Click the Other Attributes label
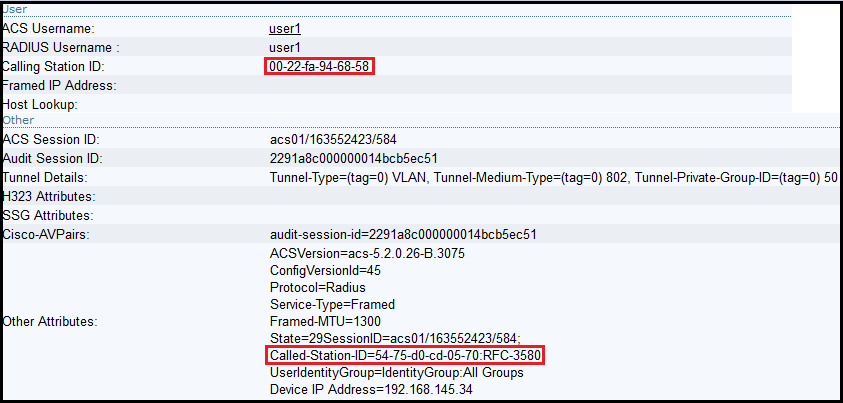Screen dimensions: 843x403 50,321
